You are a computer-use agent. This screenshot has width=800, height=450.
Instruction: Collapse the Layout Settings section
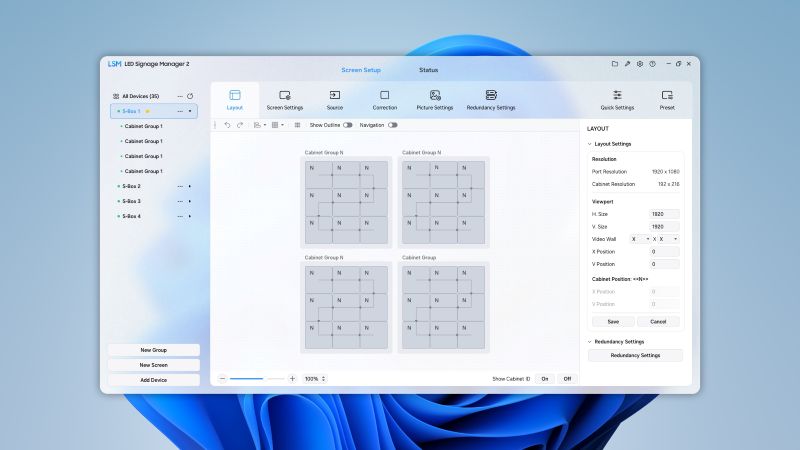(590, 144)
